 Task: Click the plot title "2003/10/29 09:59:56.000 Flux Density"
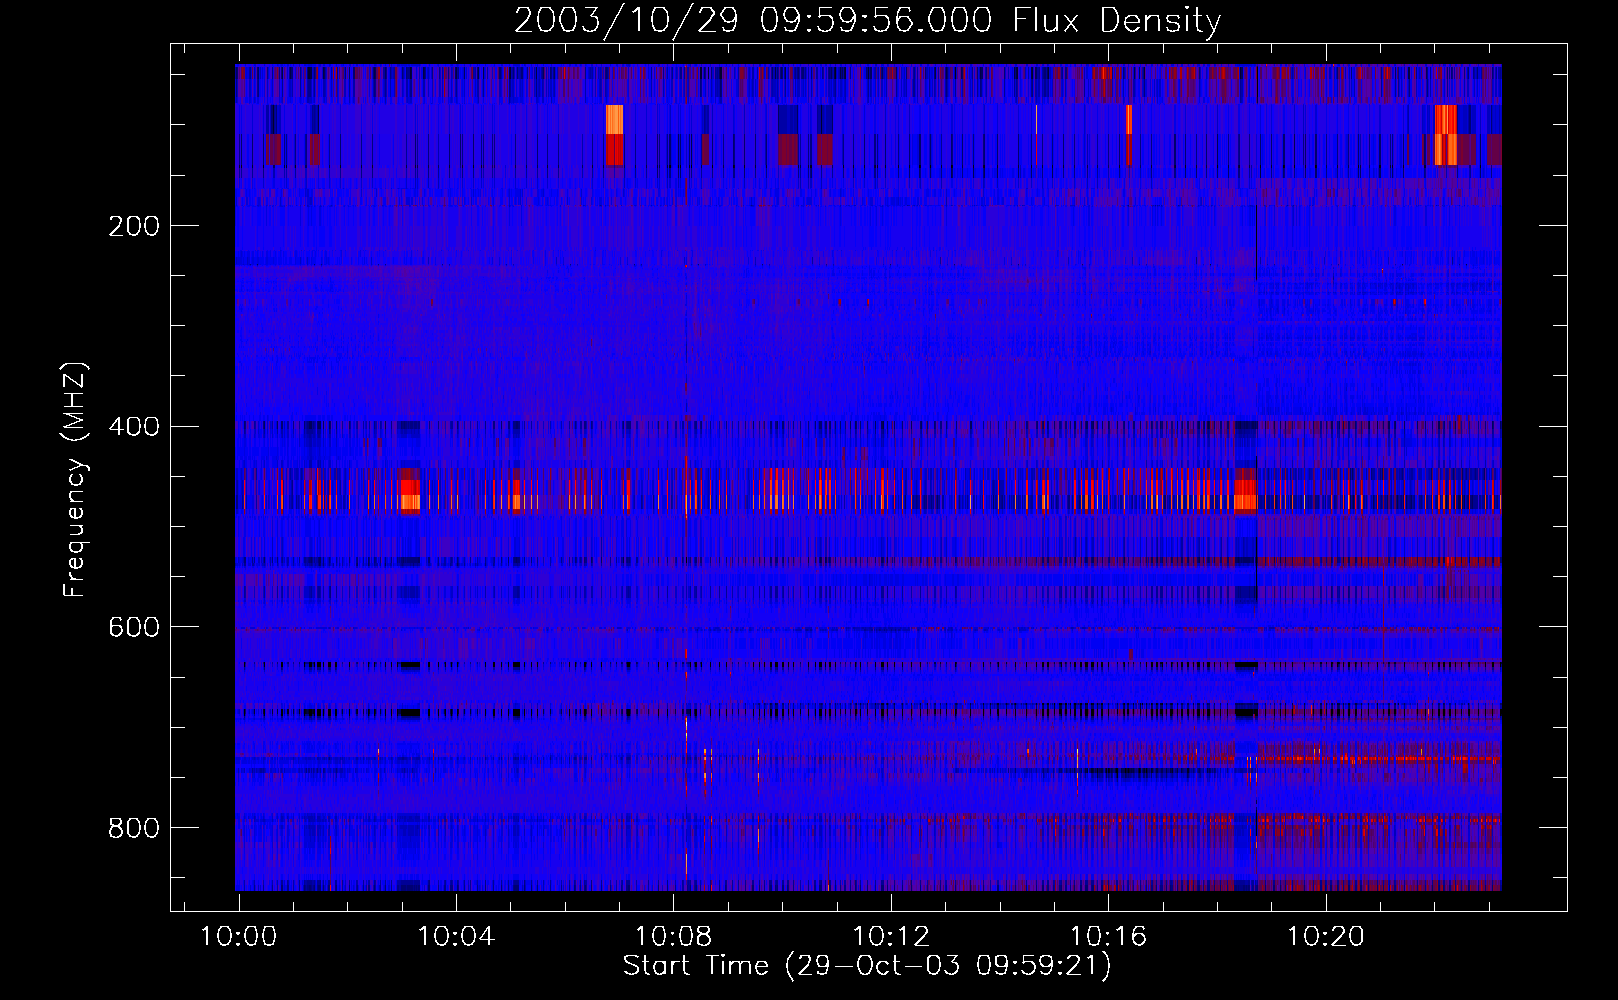[867, 20]
